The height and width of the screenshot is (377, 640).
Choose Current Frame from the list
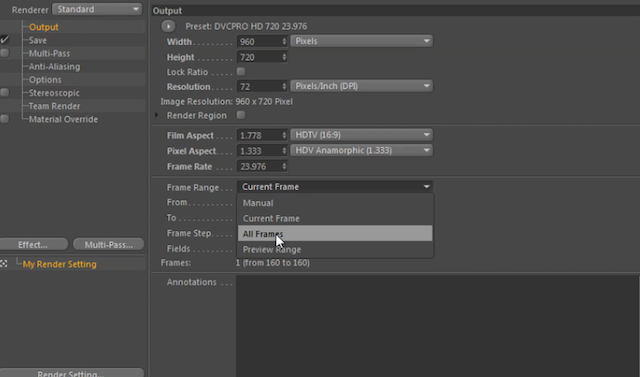[x=335, y=218]
